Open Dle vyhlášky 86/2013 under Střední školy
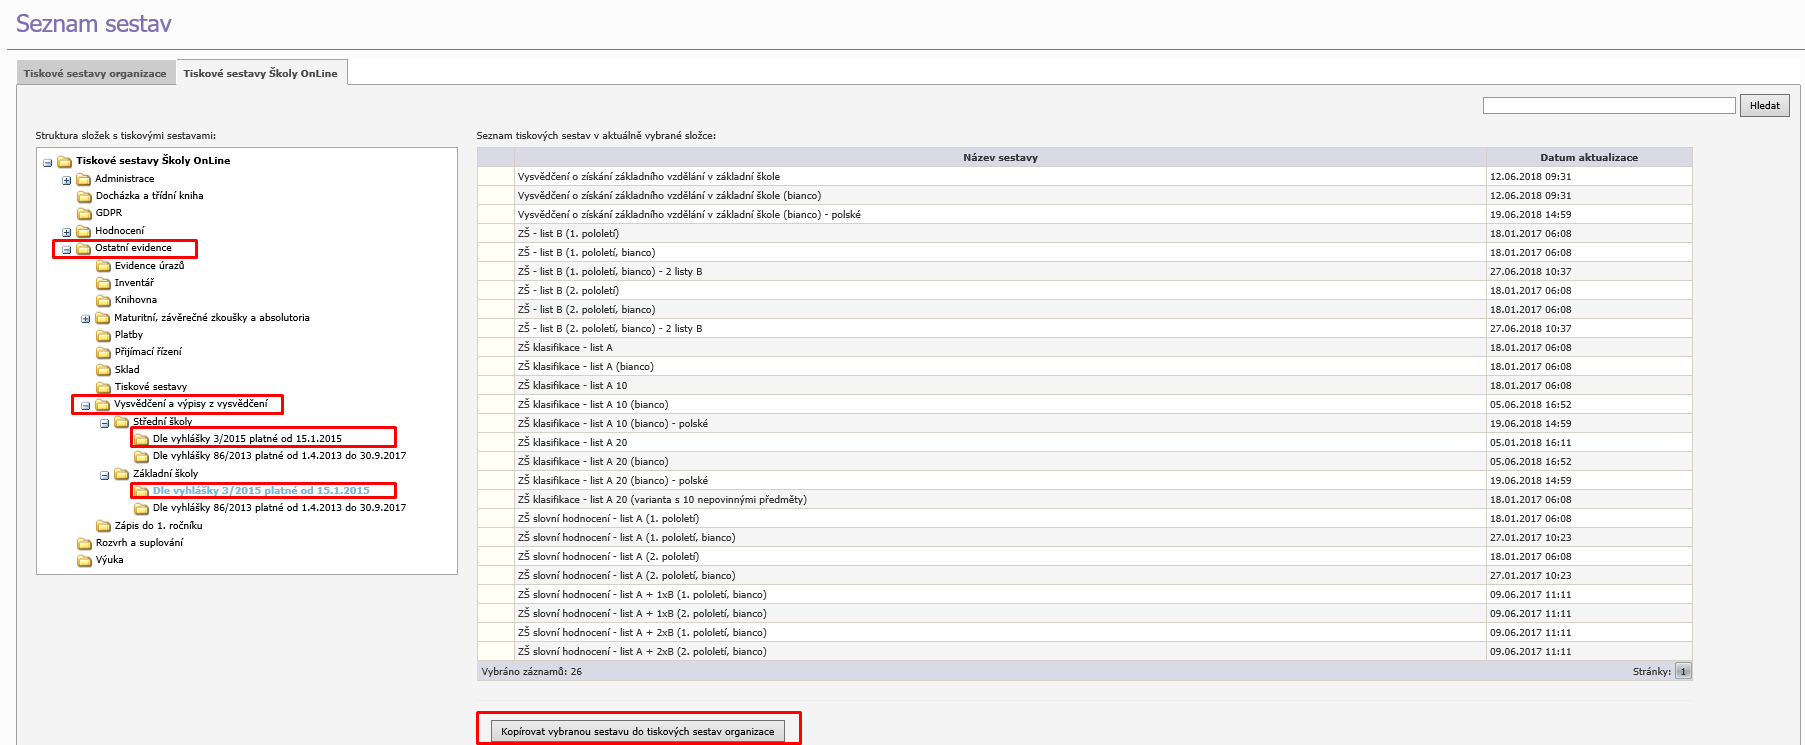Viewport: 1805px width, 745px height. tap(279, 456)
